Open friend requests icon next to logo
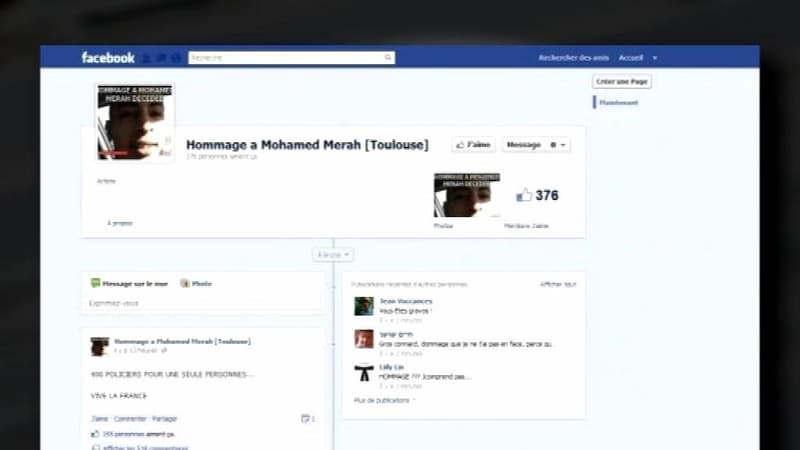Screen dimensions: 800x450 point(146,58)
